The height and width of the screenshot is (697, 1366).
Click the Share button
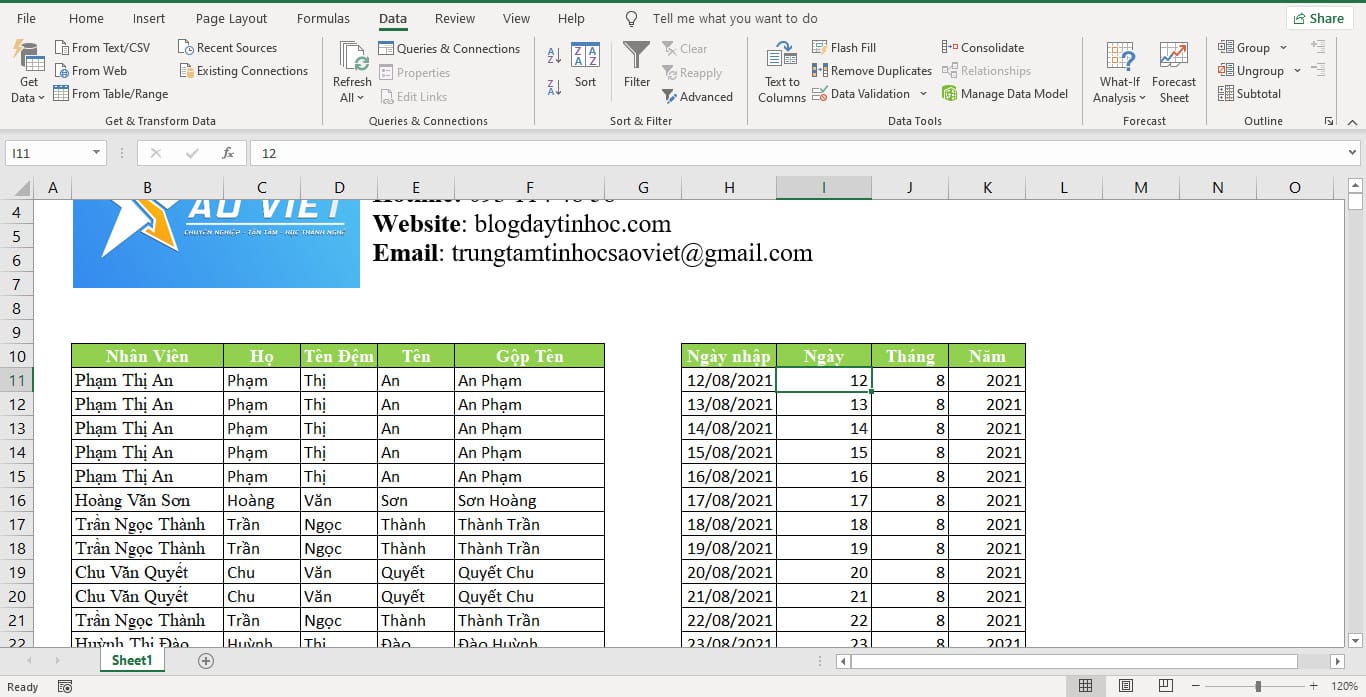pyautogui.click(x=1319, y=18)
